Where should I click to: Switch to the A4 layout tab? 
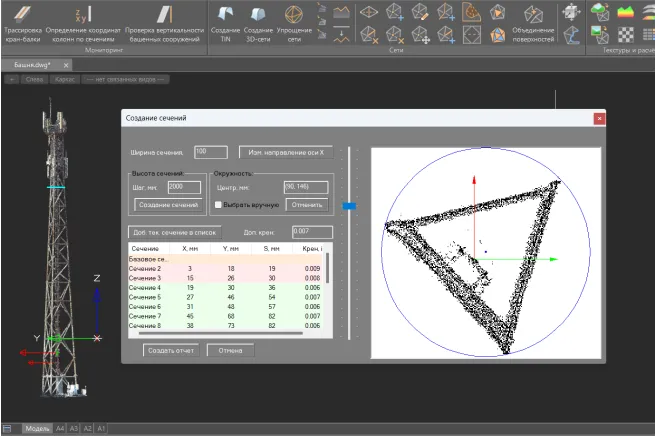pos(60,428)
